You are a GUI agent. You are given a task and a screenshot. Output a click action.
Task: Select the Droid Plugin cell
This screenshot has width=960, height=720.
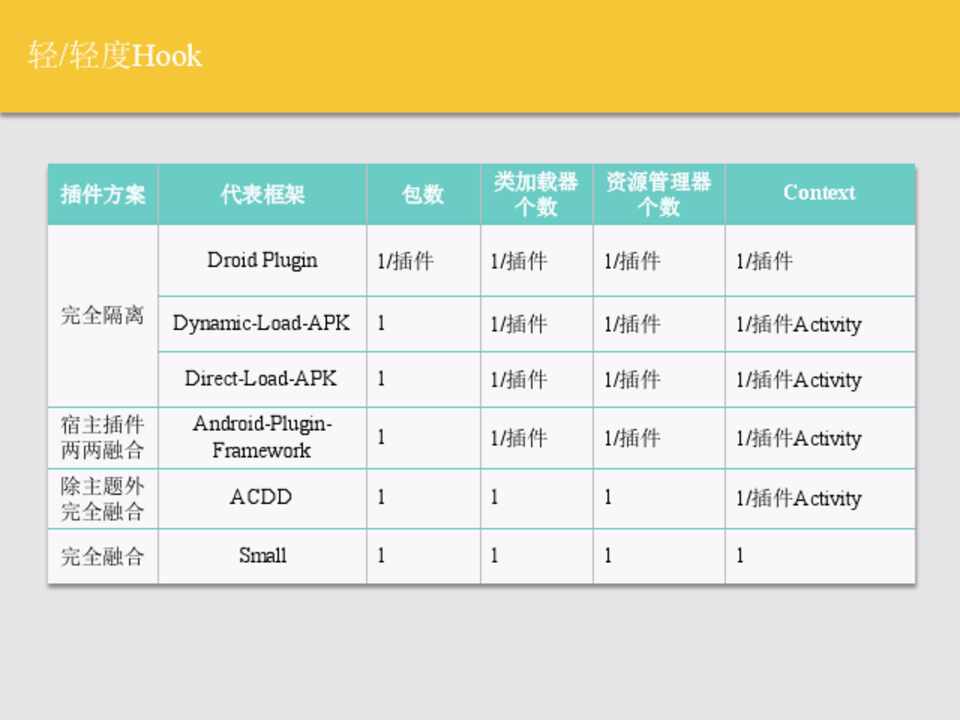coord(262,260)
